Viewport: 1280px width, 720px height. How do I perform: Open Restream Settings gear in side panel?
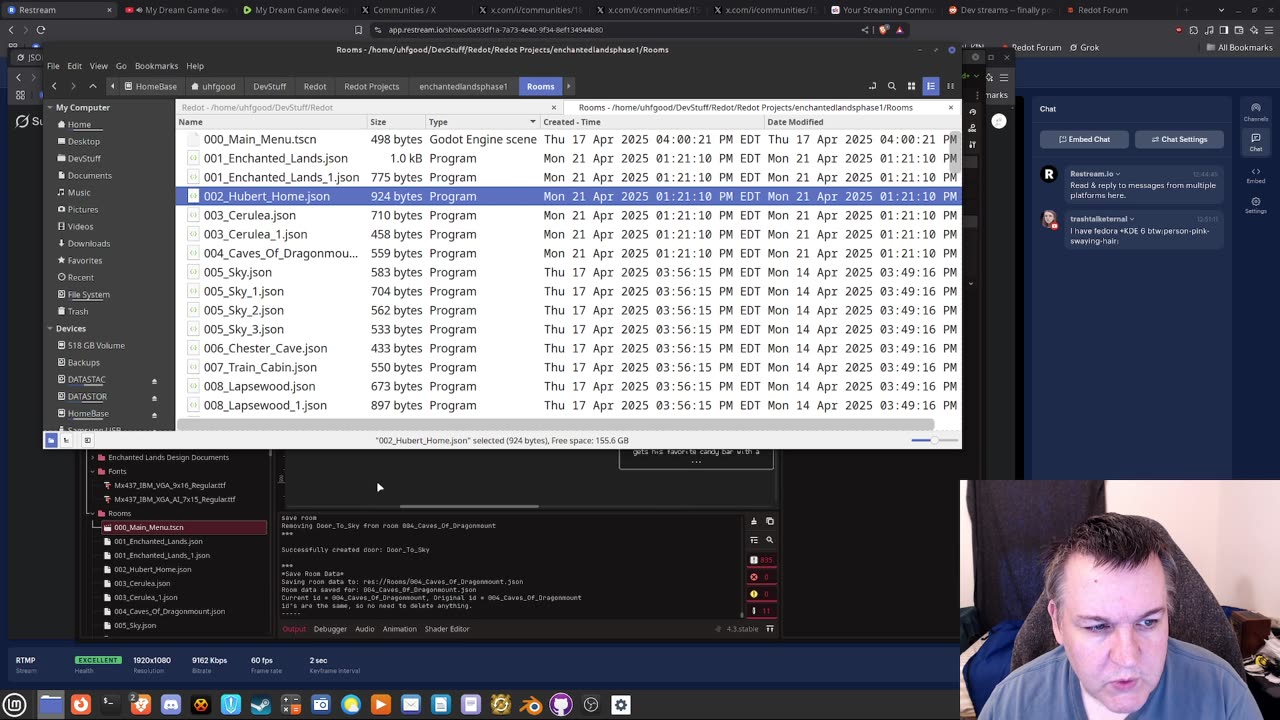1256,205
